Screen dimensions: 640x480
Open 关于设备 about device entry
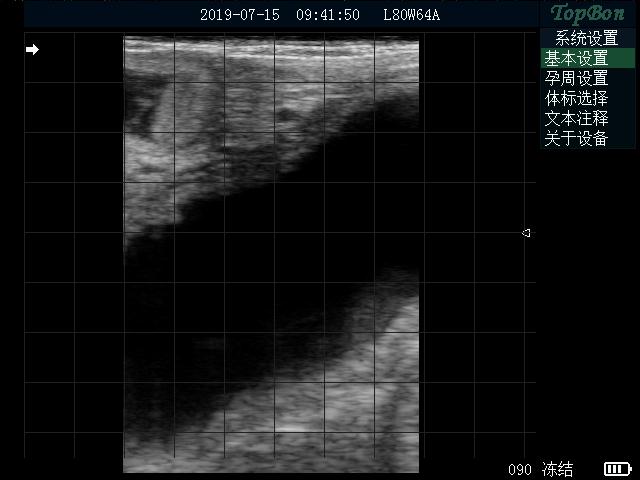576,139
